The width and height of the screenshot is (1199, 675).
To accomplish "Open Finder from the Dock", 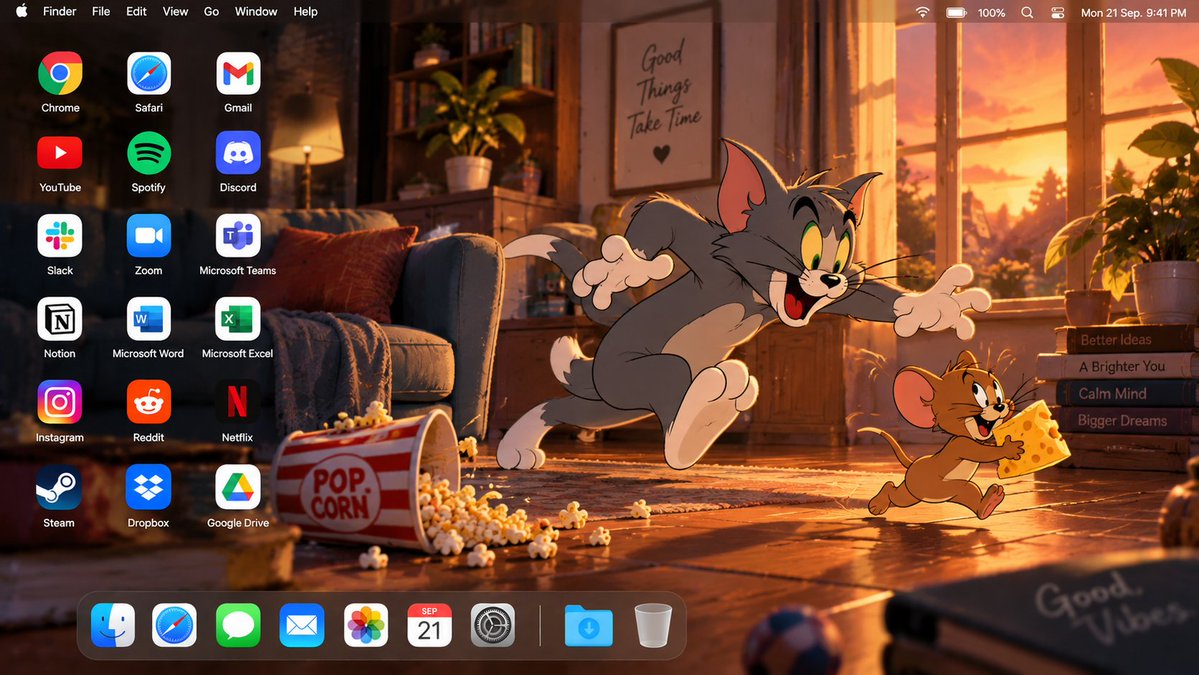I will click(x=112, y=625).
